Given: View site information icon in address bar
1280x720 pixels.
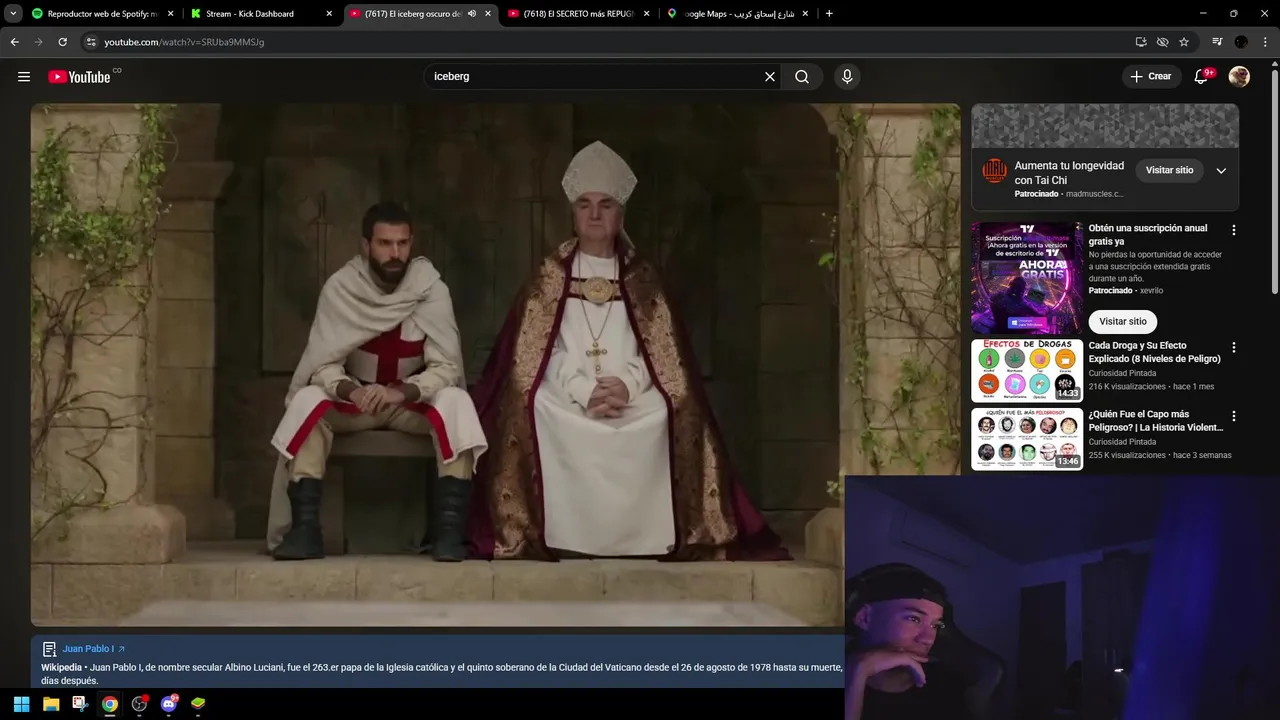Looking at the screenshot, I should (91, 42).
